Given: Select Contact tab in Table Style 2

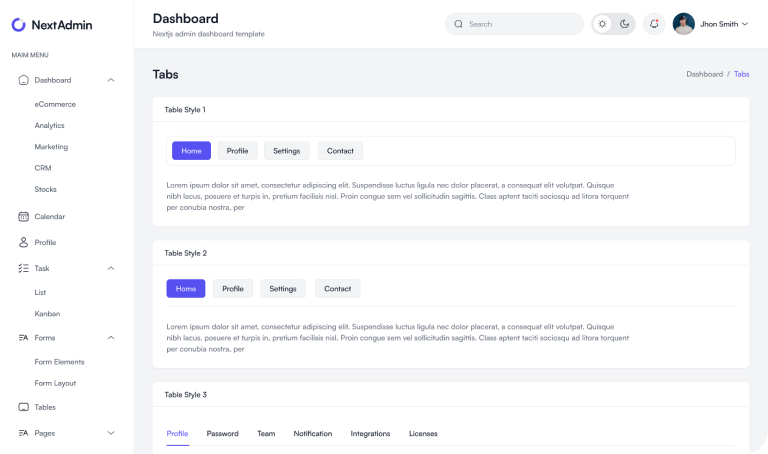Looking at the screenshot, I should (338, 289).
